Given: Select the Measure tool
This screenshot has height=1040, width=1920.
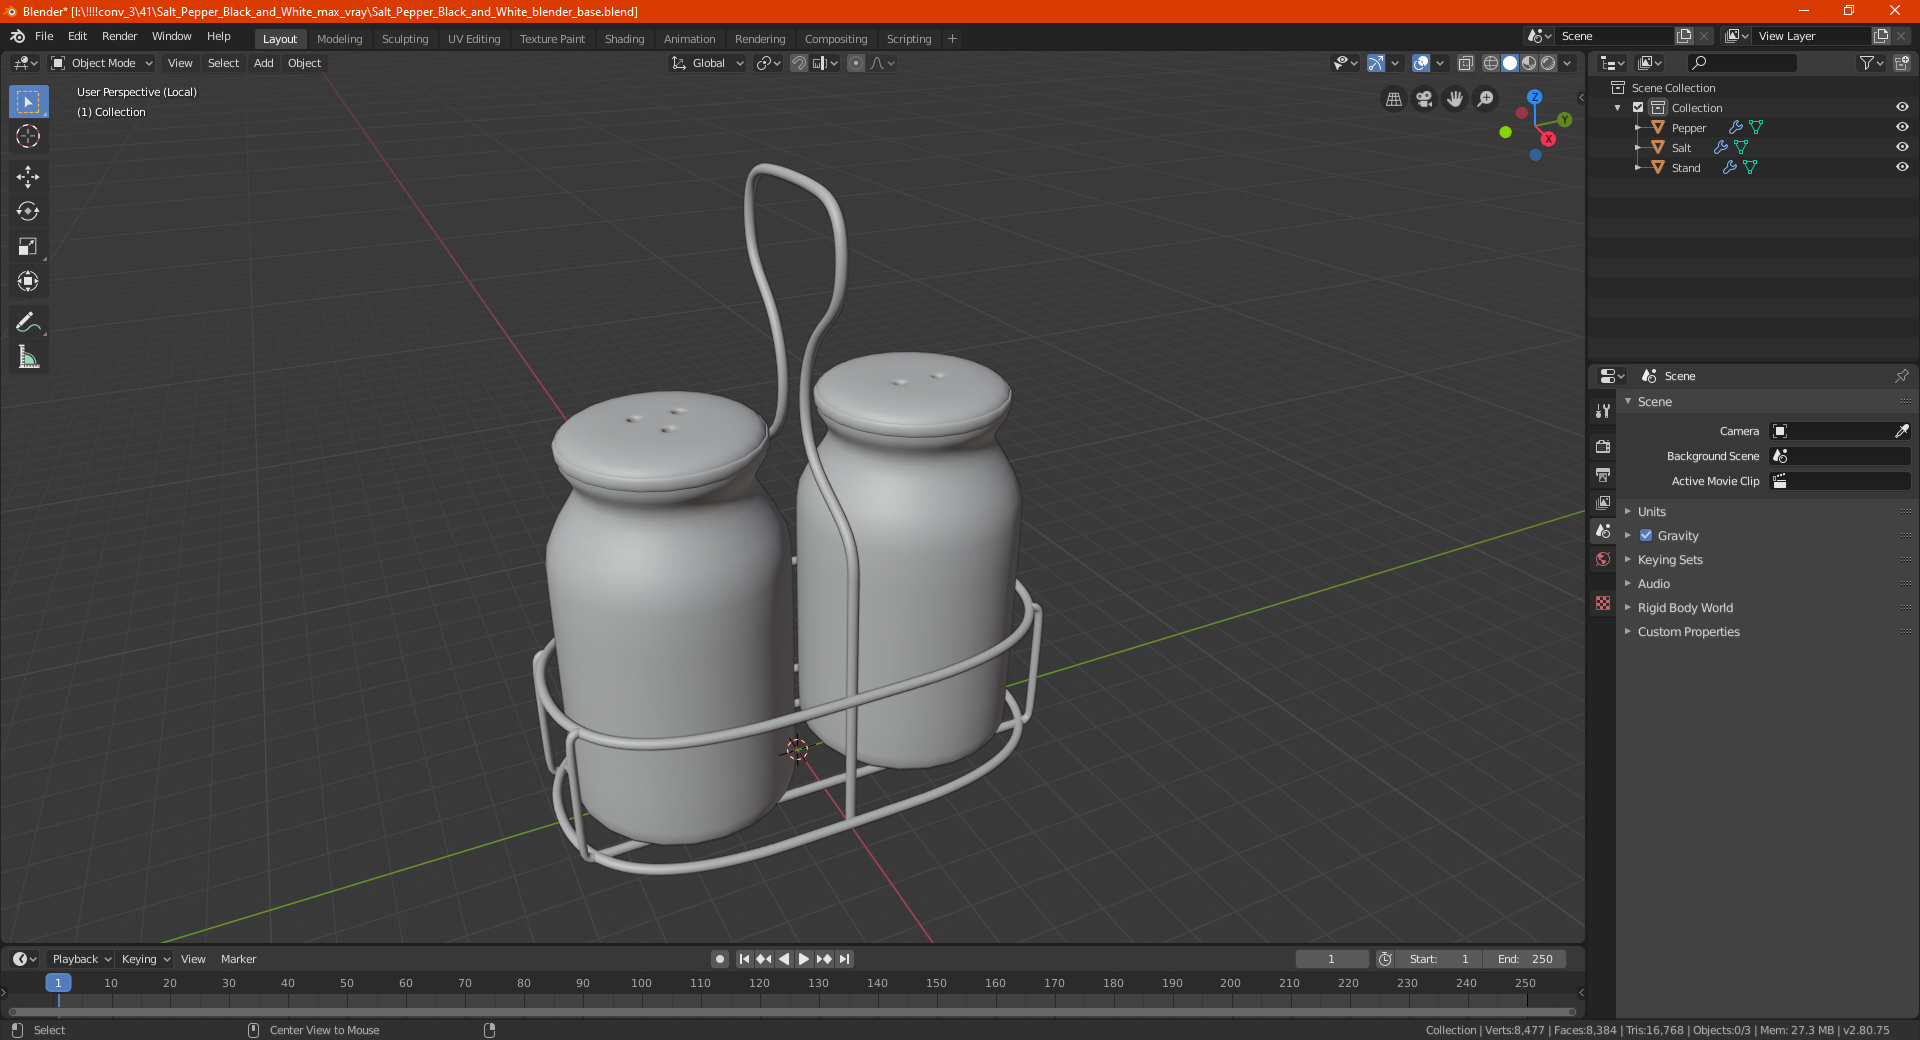Looking at the screenshot, I should [x=28, y=357].
